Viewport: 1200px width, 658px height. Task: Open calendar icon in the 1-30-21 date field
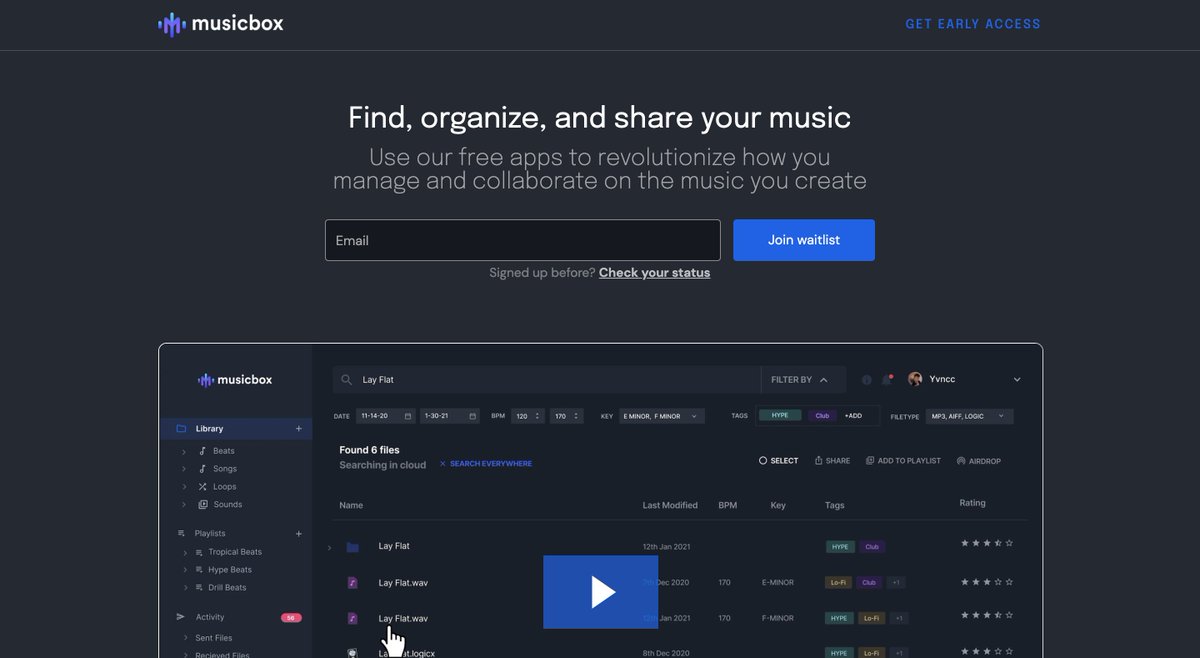pyautogui.click(x=472, y=416)
